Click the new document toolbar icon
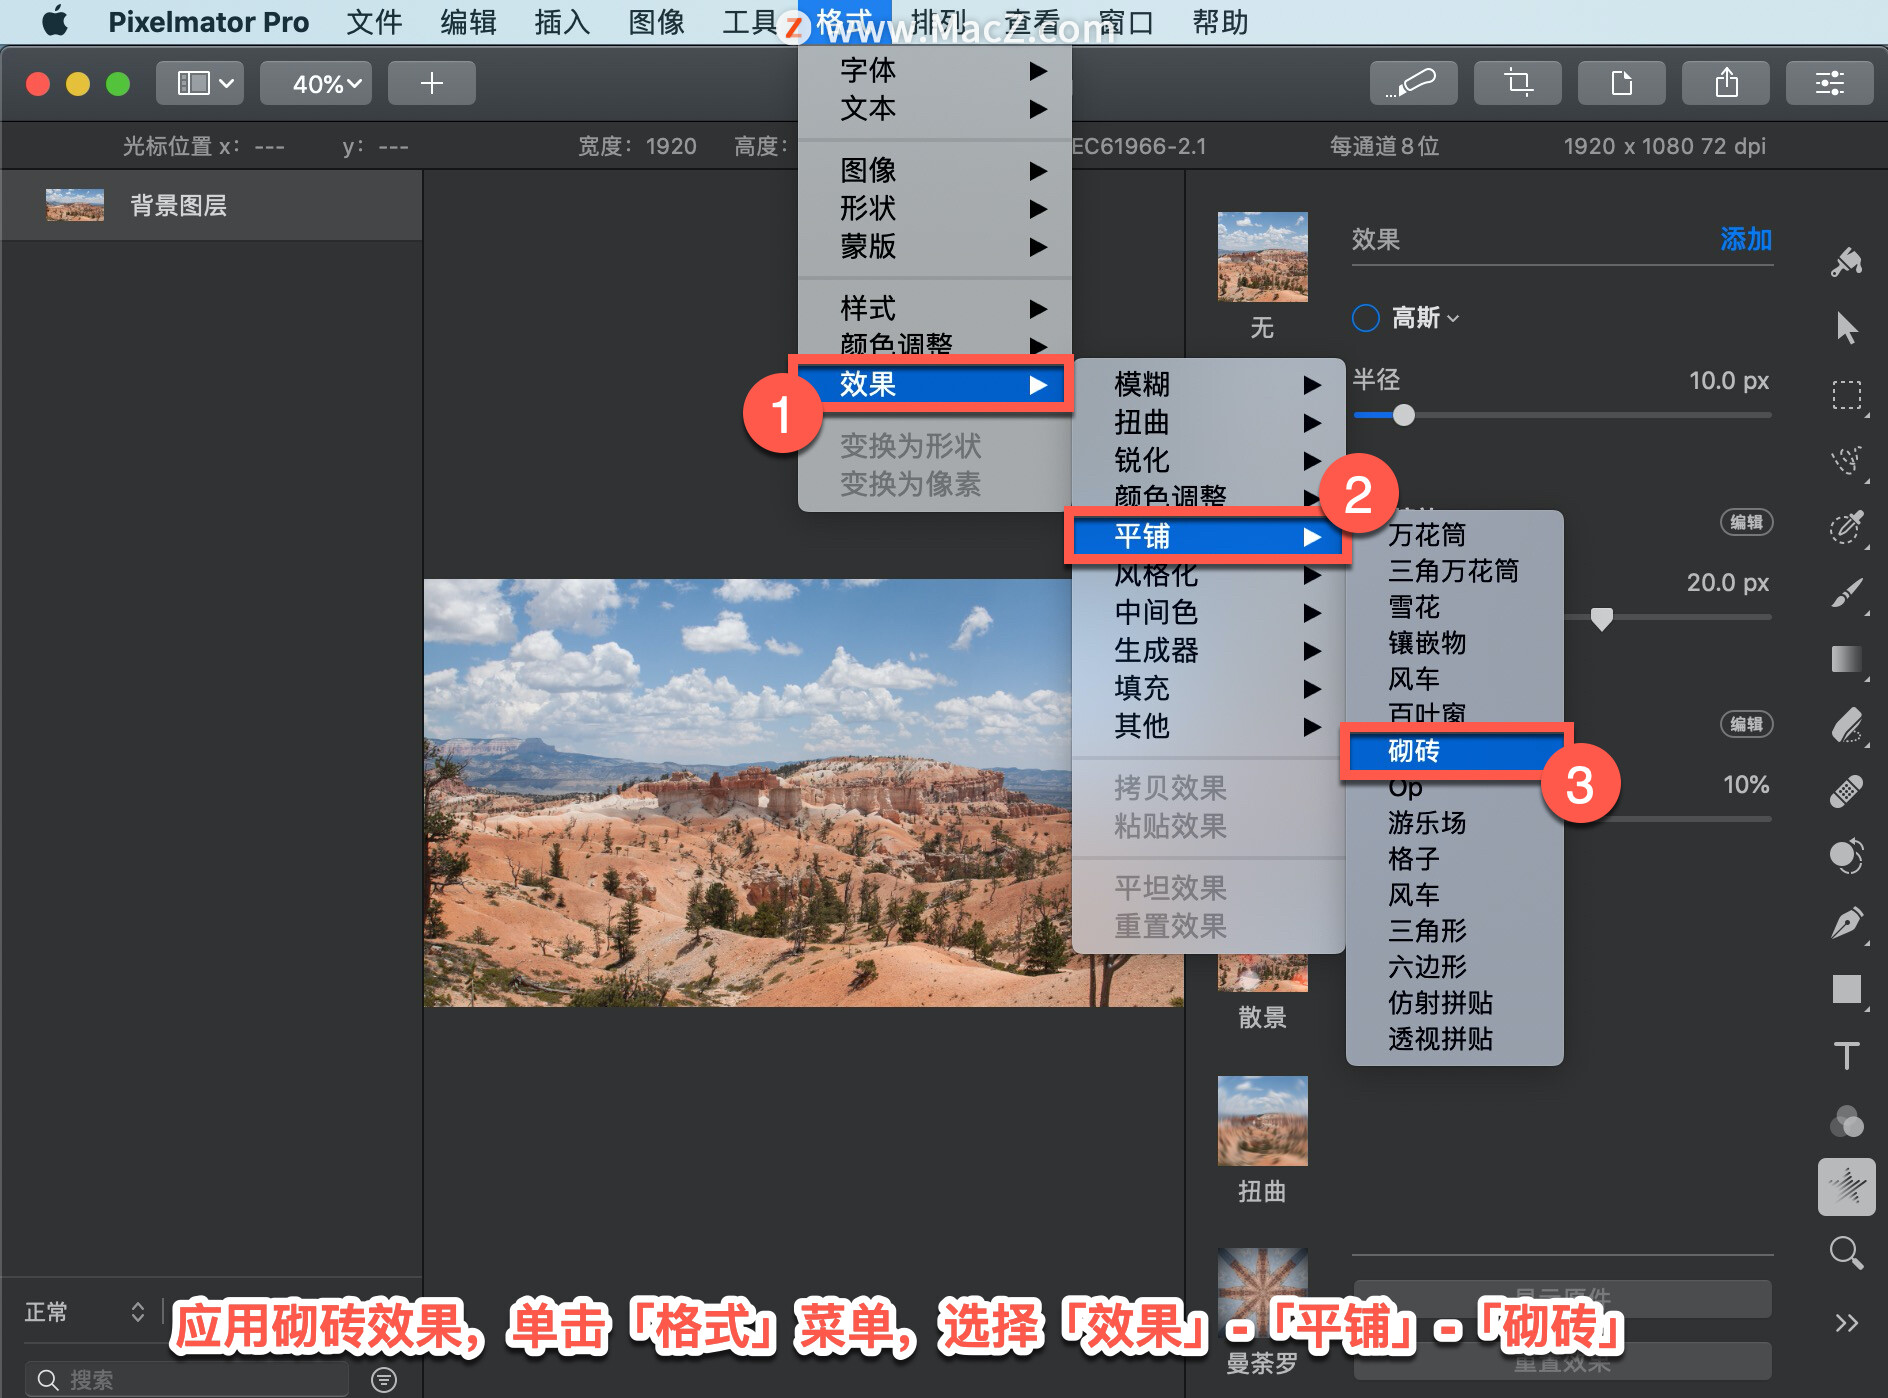Viewport: 1888px width, 1398px height. click(x=1621, y=83)
